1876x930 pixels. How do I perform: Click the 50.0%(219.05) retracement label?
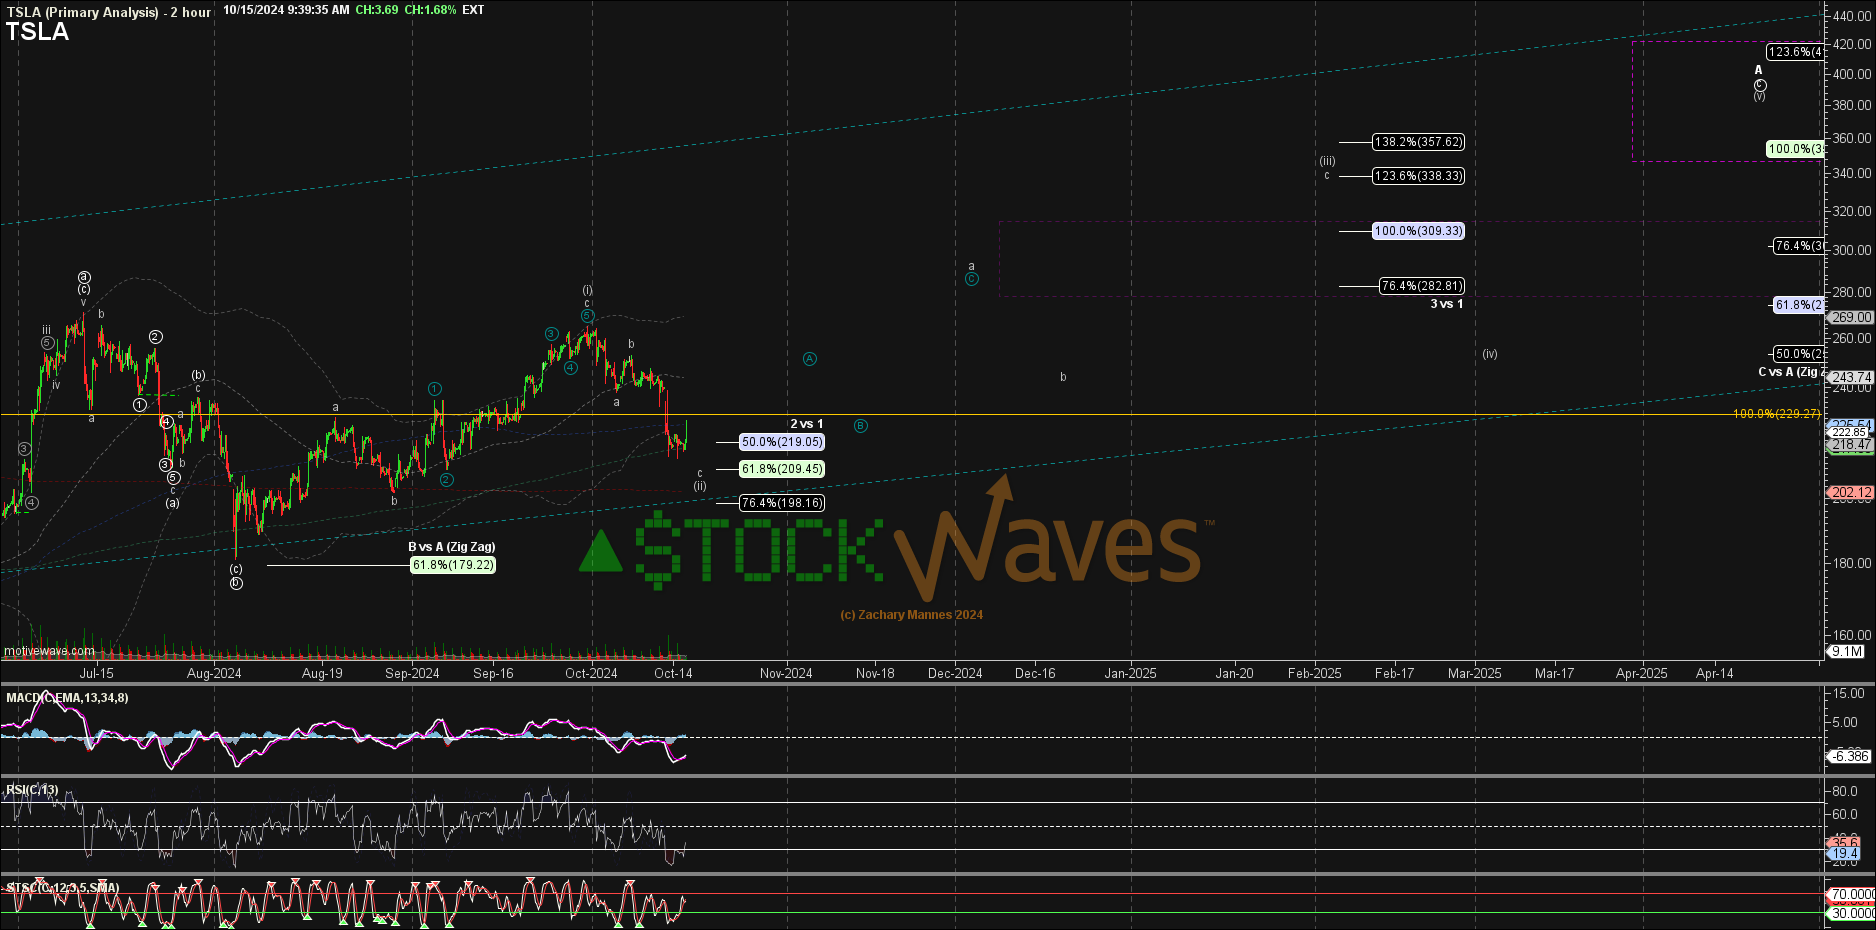point(782,442)
